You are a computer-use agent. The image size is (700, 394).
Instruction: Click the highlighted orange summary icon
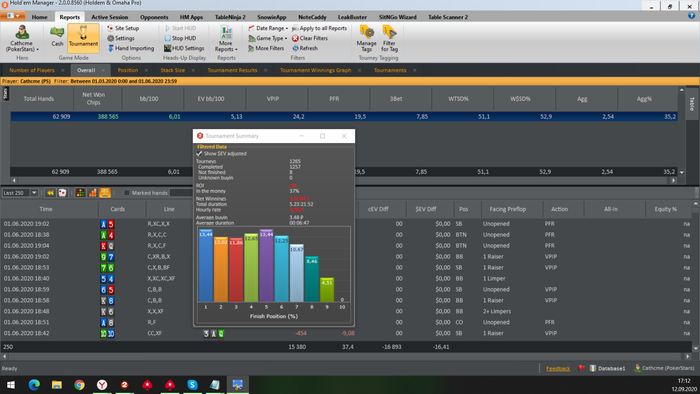(105, 193)
